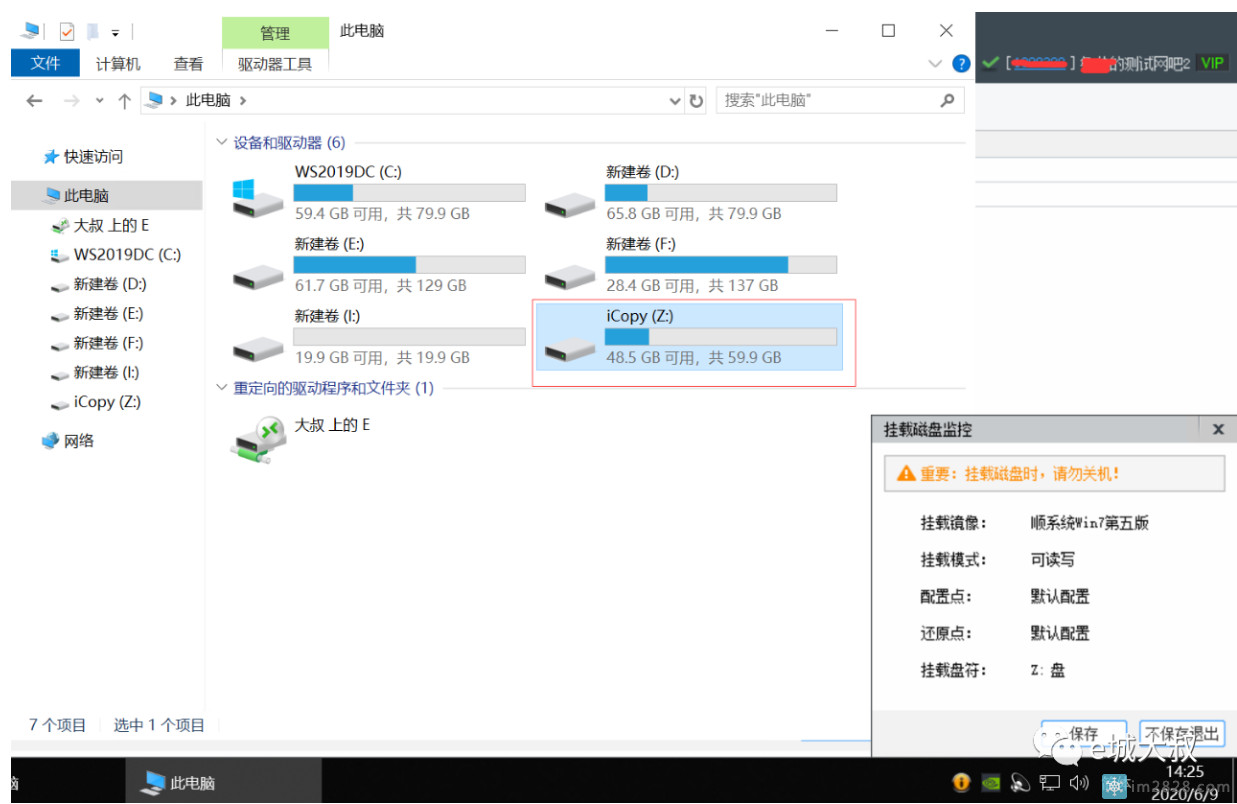Open the WS2019DC (C:) drive icon
This screenshot has height=804, width=1237.
coord(257,198)
